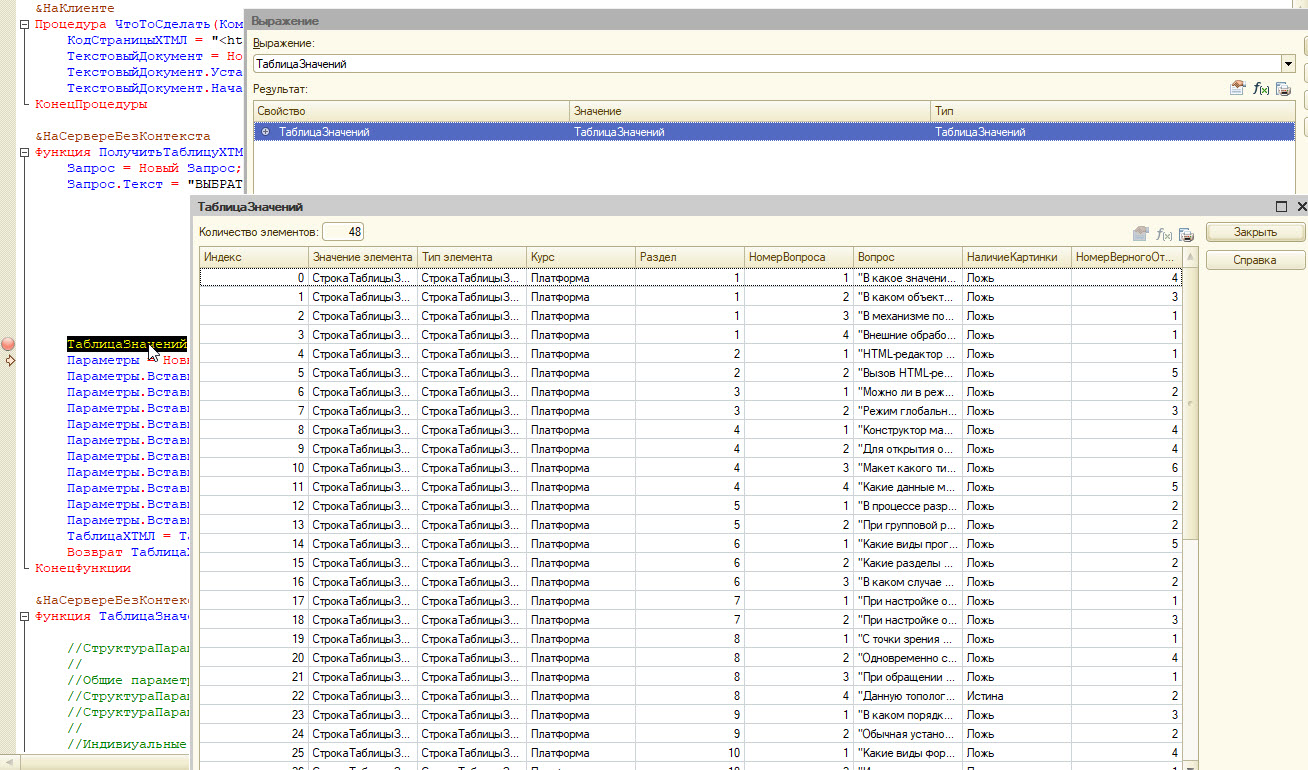The width and height of the screenshot is (1308, 770).
Task: Click the НаличиеКартинки column header
Action: click(1017, 257)
